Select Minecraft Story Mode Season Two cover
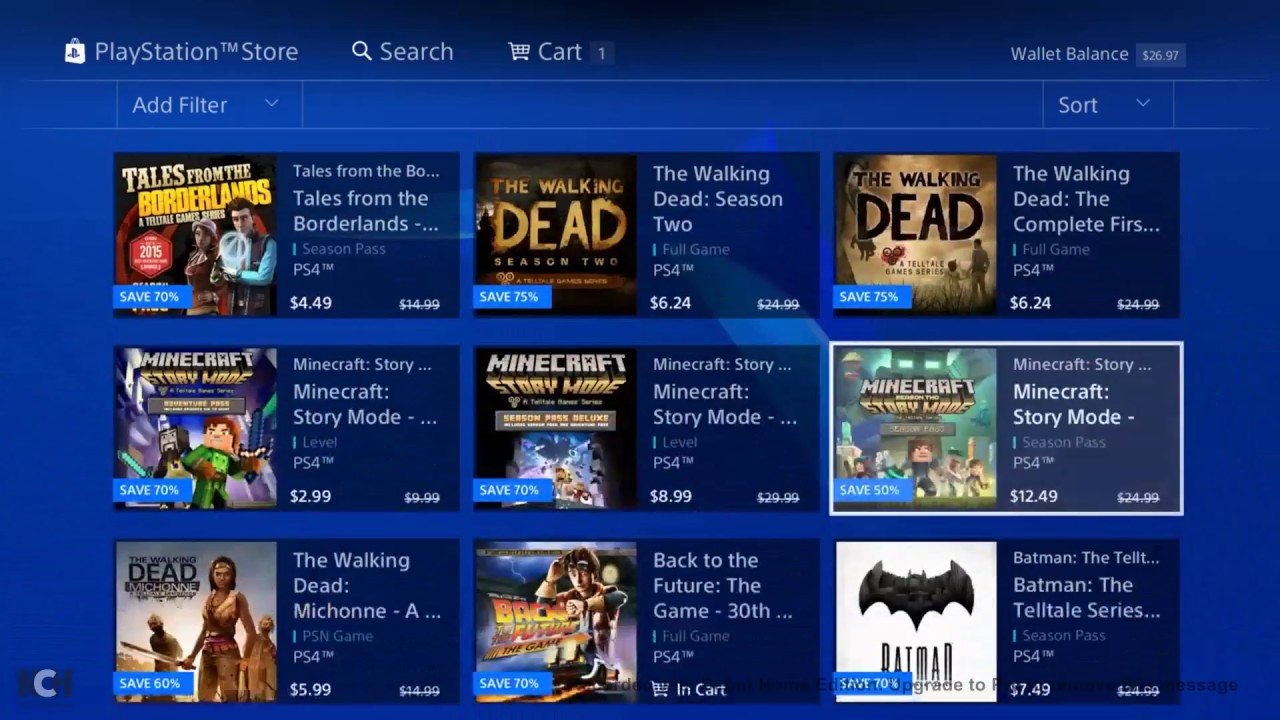1280x720 pixels. [x=916, y=428]
